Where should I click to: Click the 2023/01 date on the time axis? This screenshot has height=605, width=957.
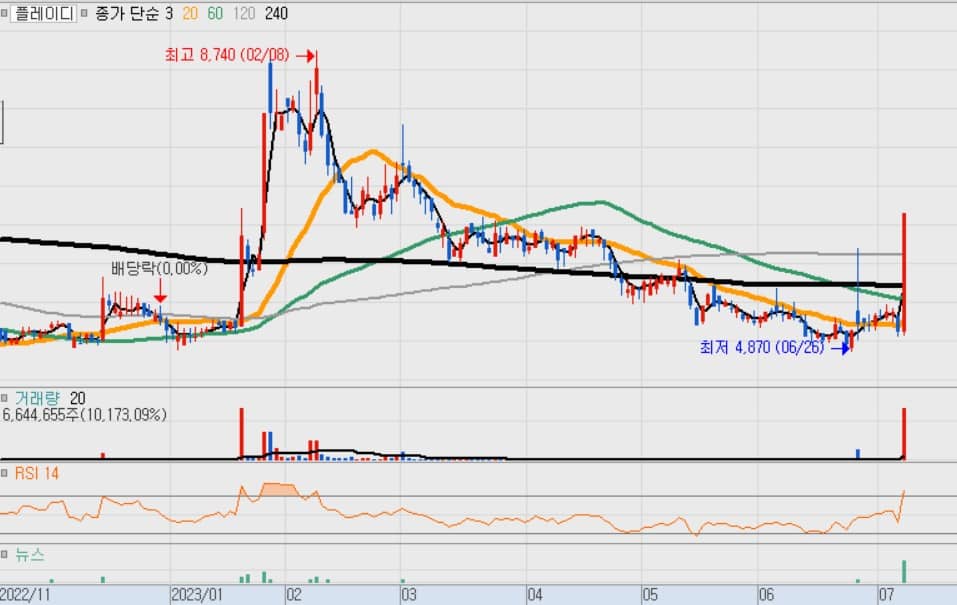tap(197, 595)
